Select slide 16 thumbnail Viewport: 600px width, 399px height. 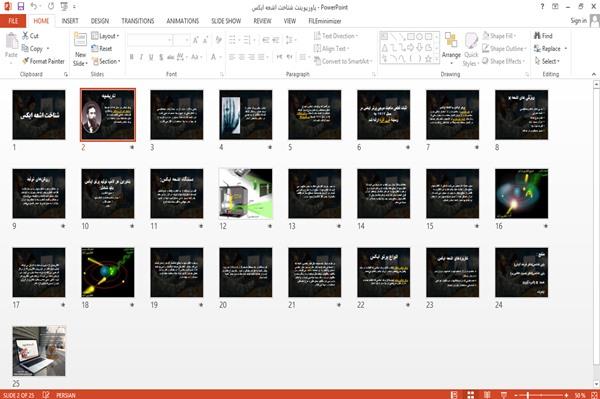click(522, 193)
